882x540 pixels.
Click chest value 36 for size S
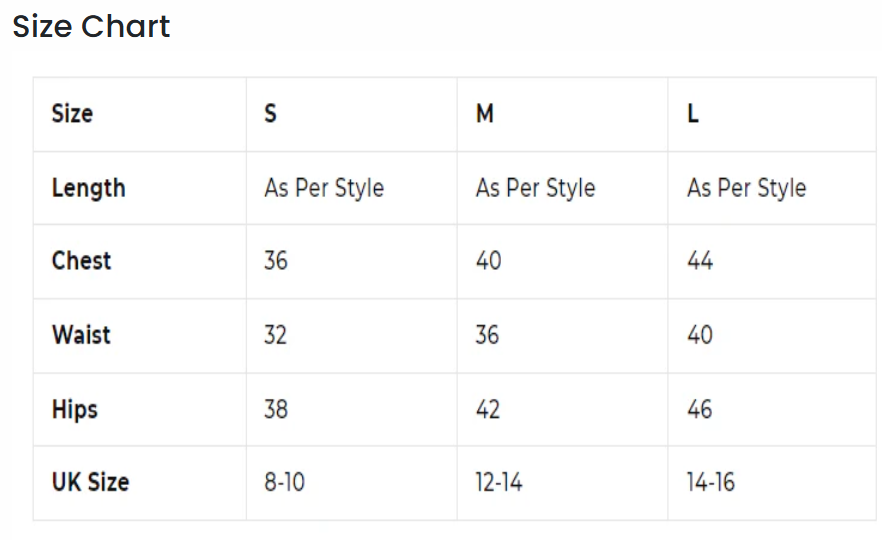(x=276, y=261)
